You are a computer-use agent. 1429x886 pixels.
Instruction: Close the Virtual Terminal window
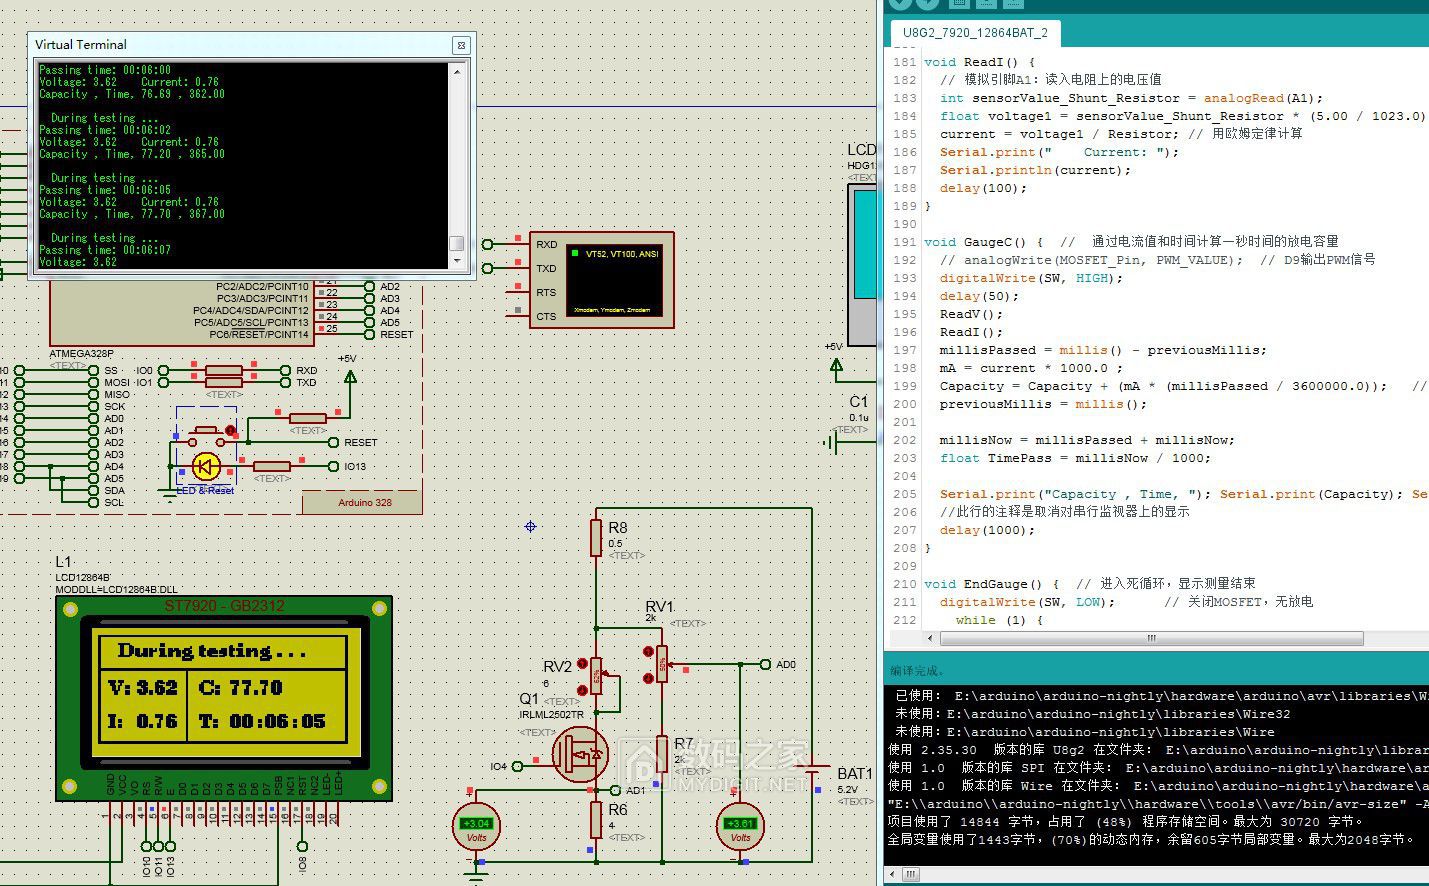click(x=460, y=45)
